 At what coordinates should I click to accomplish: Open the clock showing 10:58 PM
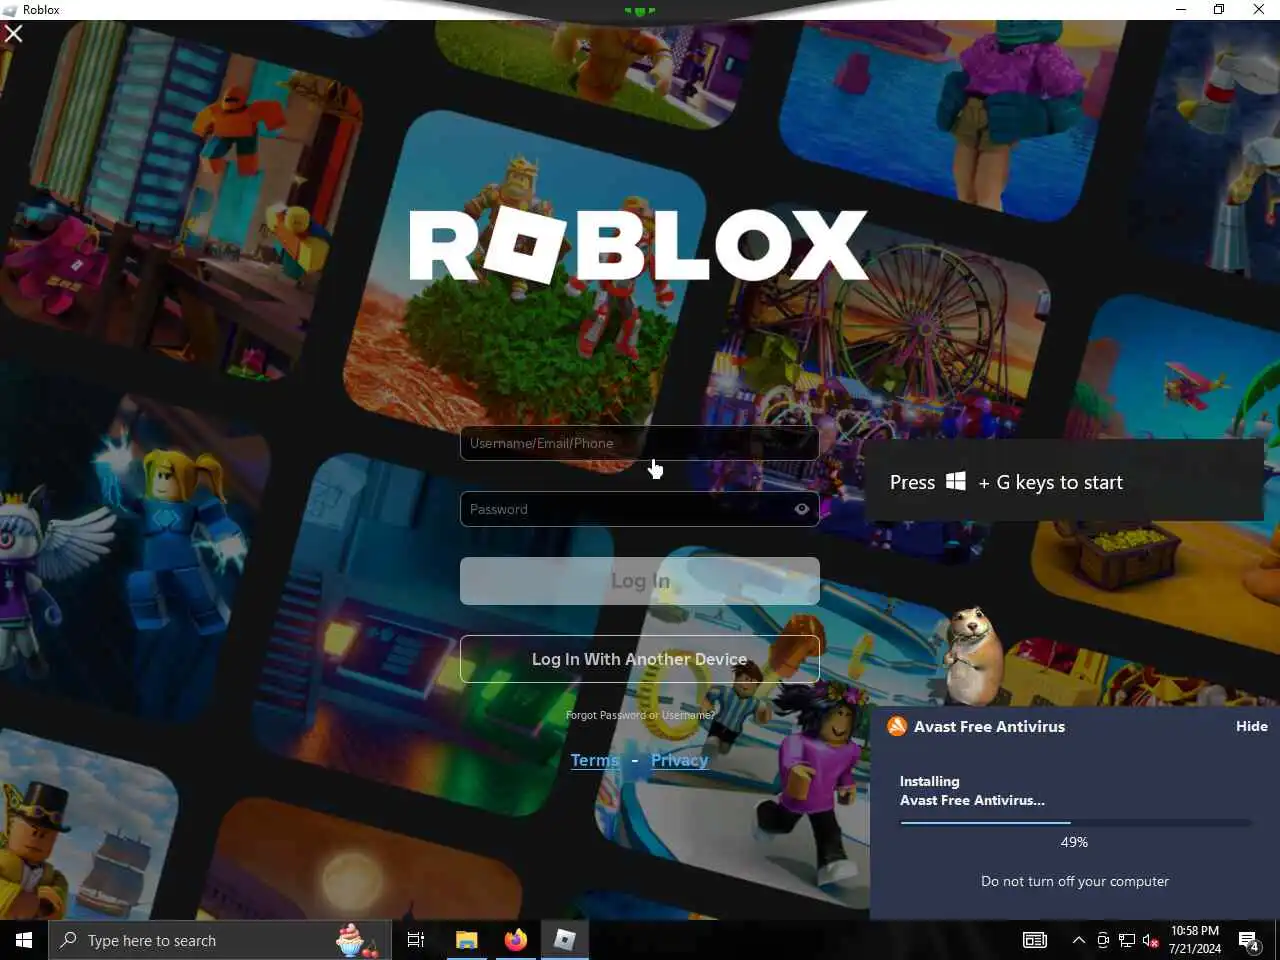pos(1195,940)
